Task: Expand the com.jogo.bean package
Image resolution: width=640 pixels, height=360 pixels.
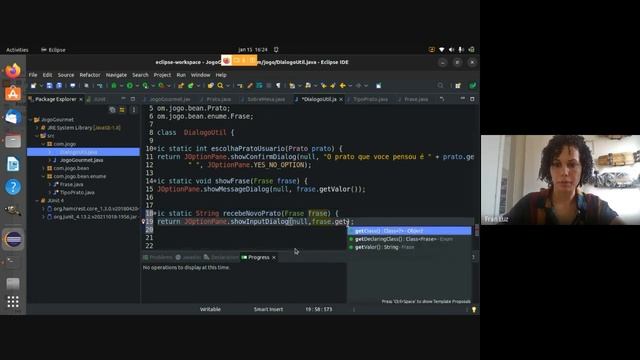Action: pos(44,168)
